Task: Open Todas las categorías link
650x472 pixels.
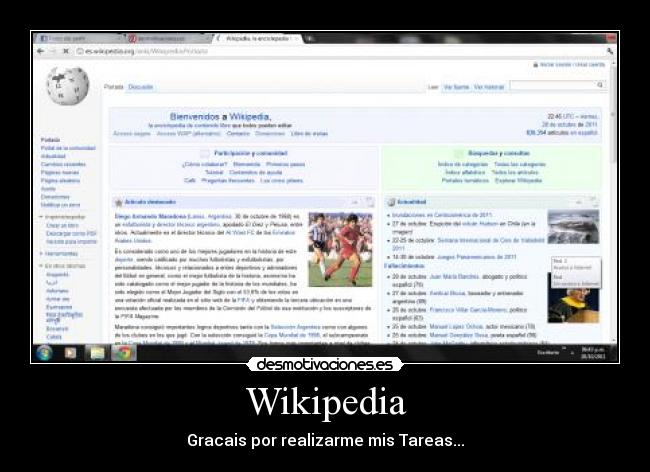Action: (520, 164)
